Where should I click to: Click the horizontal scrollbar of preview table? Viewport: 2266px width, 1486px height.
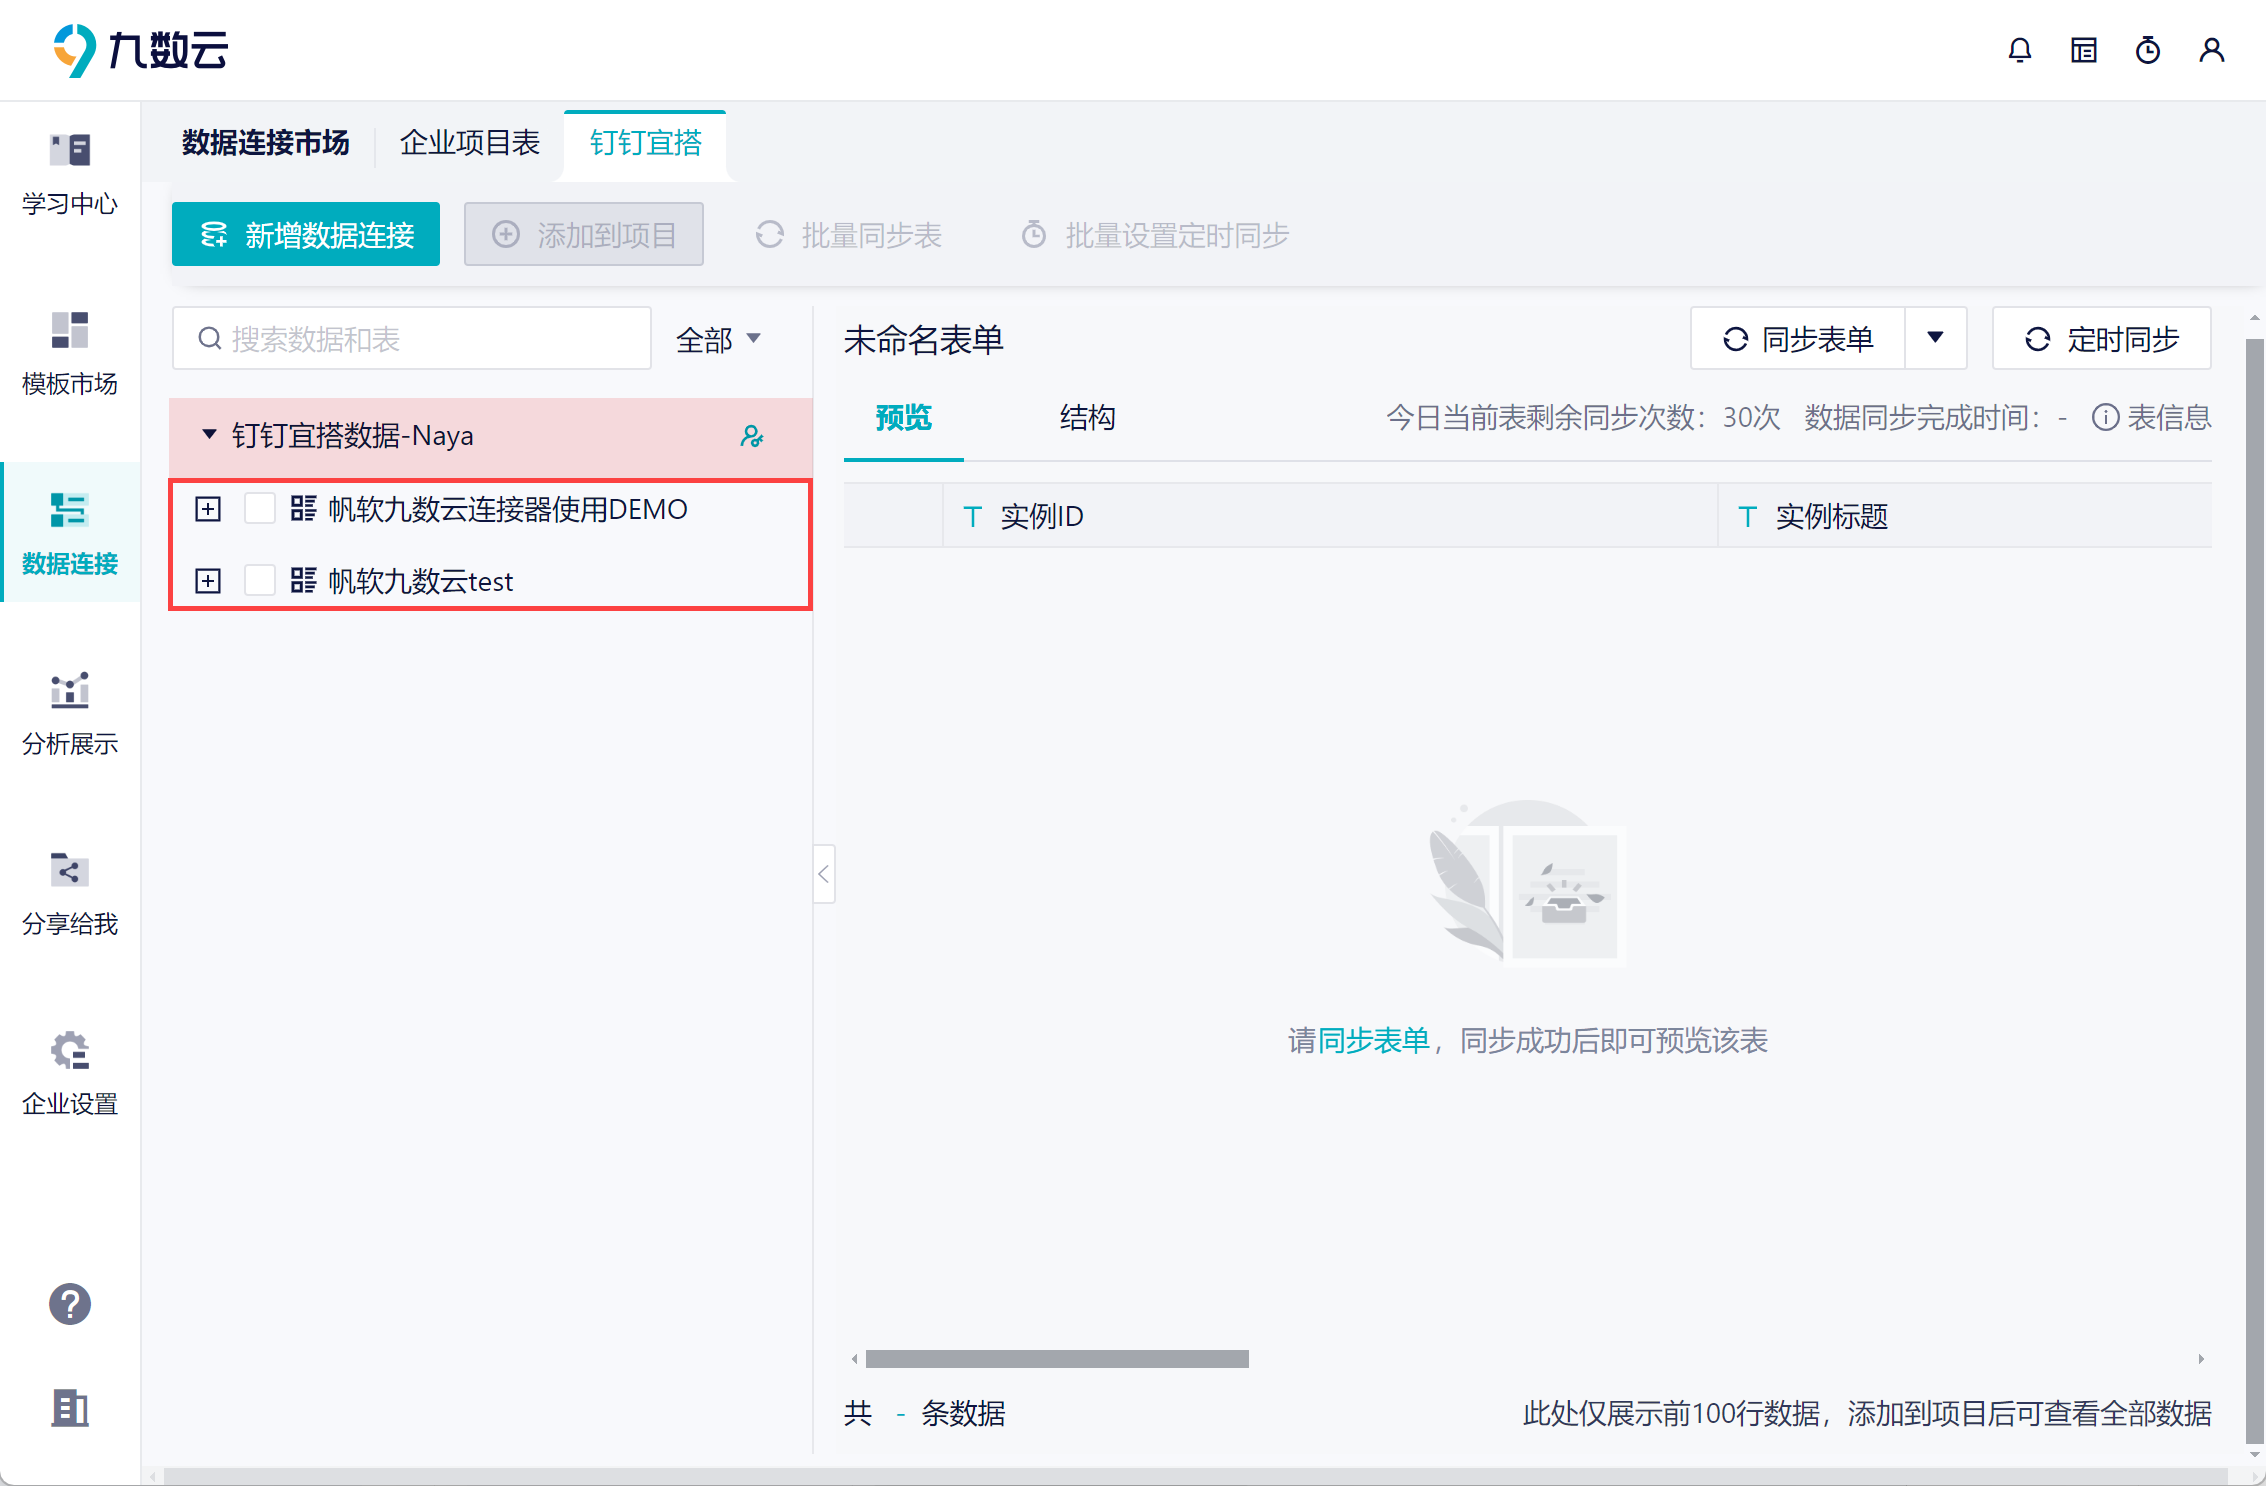tap(1057, 1359)
